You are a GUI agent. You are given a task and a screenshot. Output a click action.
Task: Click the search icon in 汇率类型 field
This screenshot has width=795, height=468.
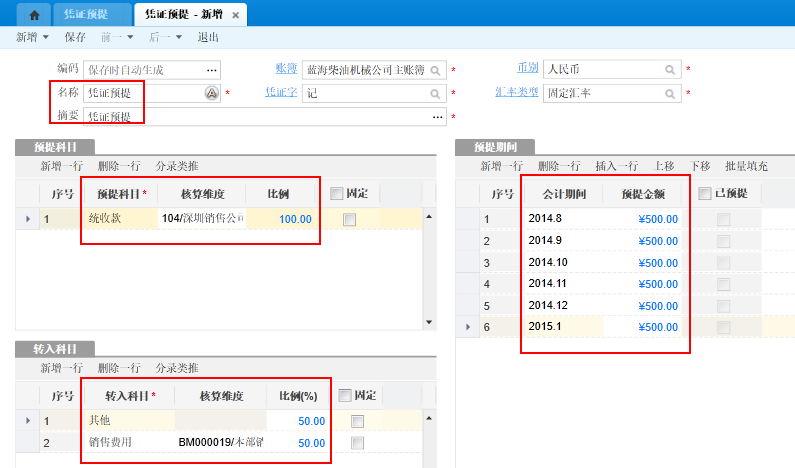point(672,93)
